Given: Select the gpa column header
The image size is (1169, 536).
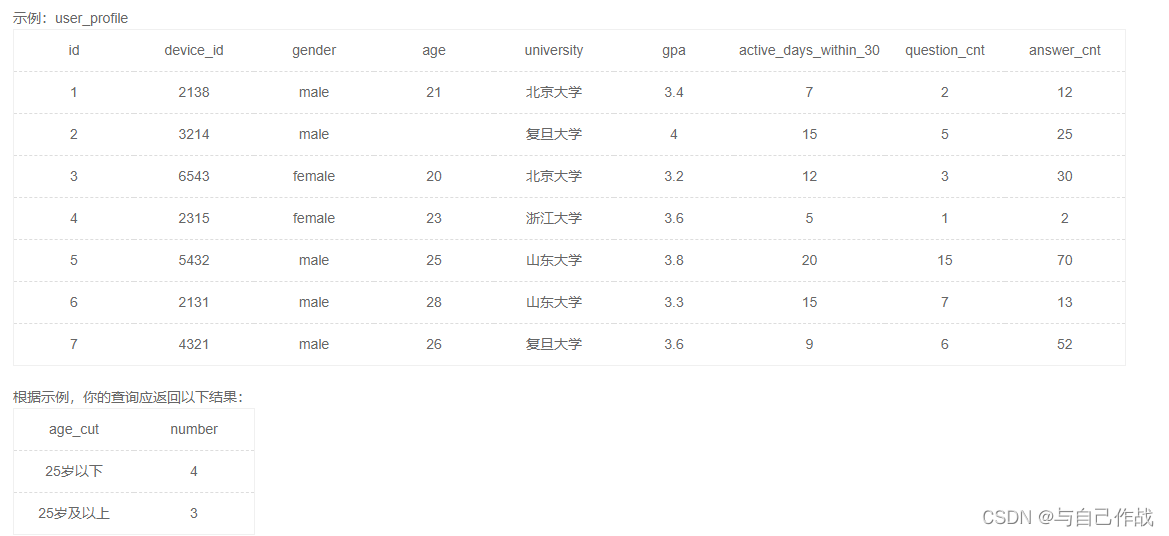Looking at the screenshot, I should (674, 50).
